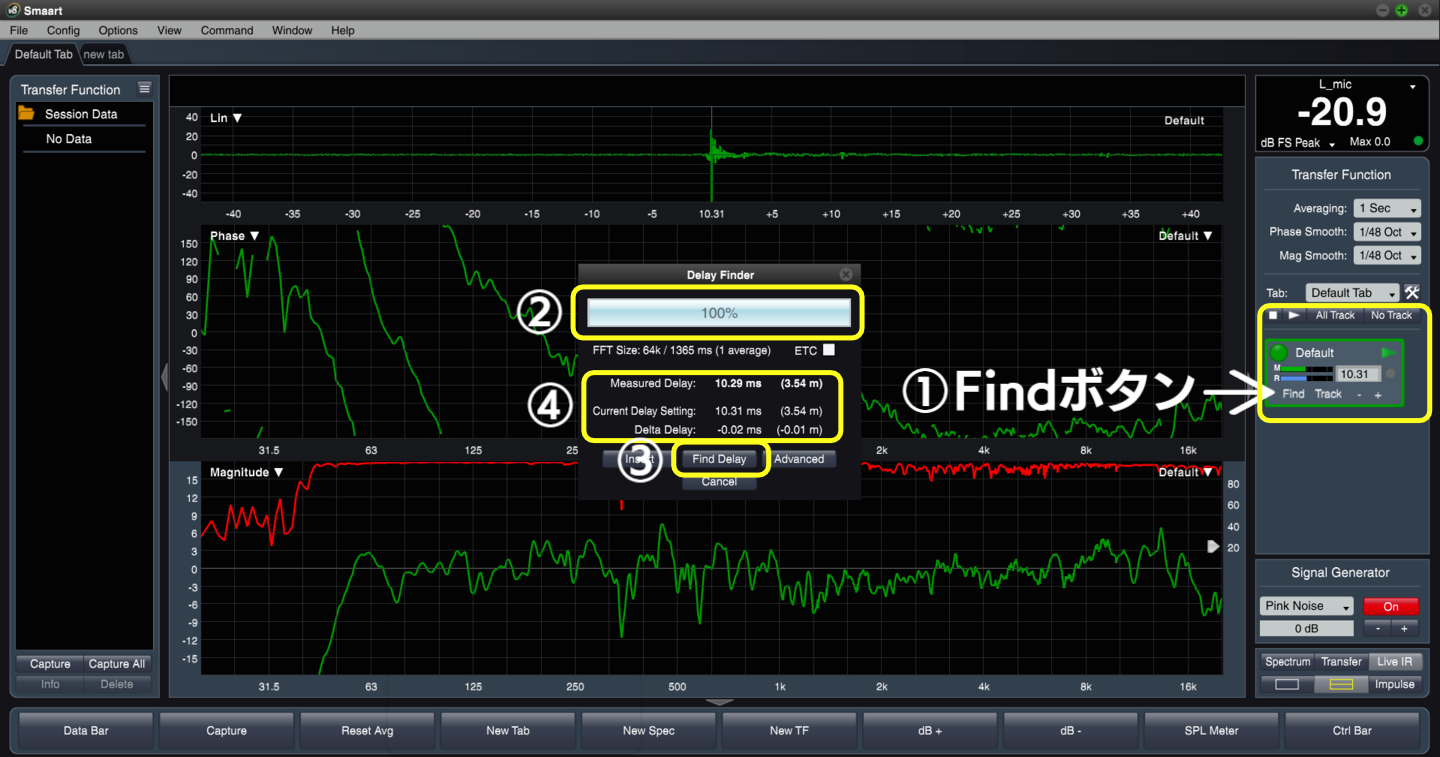Turn off the signal generator On button
Screen dimensions: 1440x757
click(1390, 606)
